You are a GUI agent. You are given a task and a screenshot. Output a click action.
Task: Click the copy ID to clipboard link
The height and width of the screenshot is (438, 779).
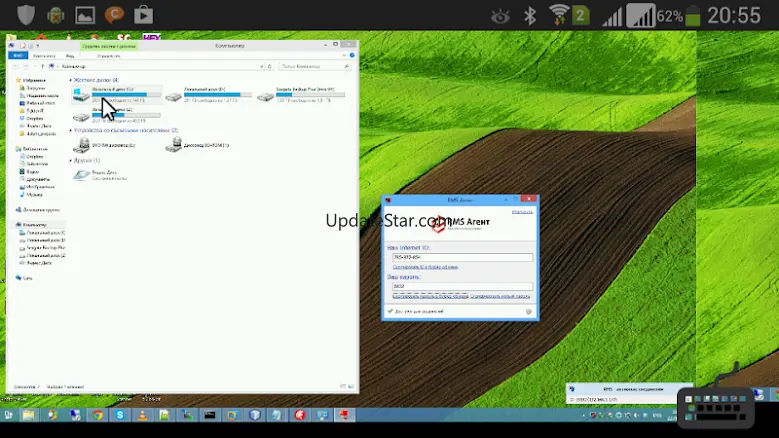pyautogui.click(x=425, y=267)
